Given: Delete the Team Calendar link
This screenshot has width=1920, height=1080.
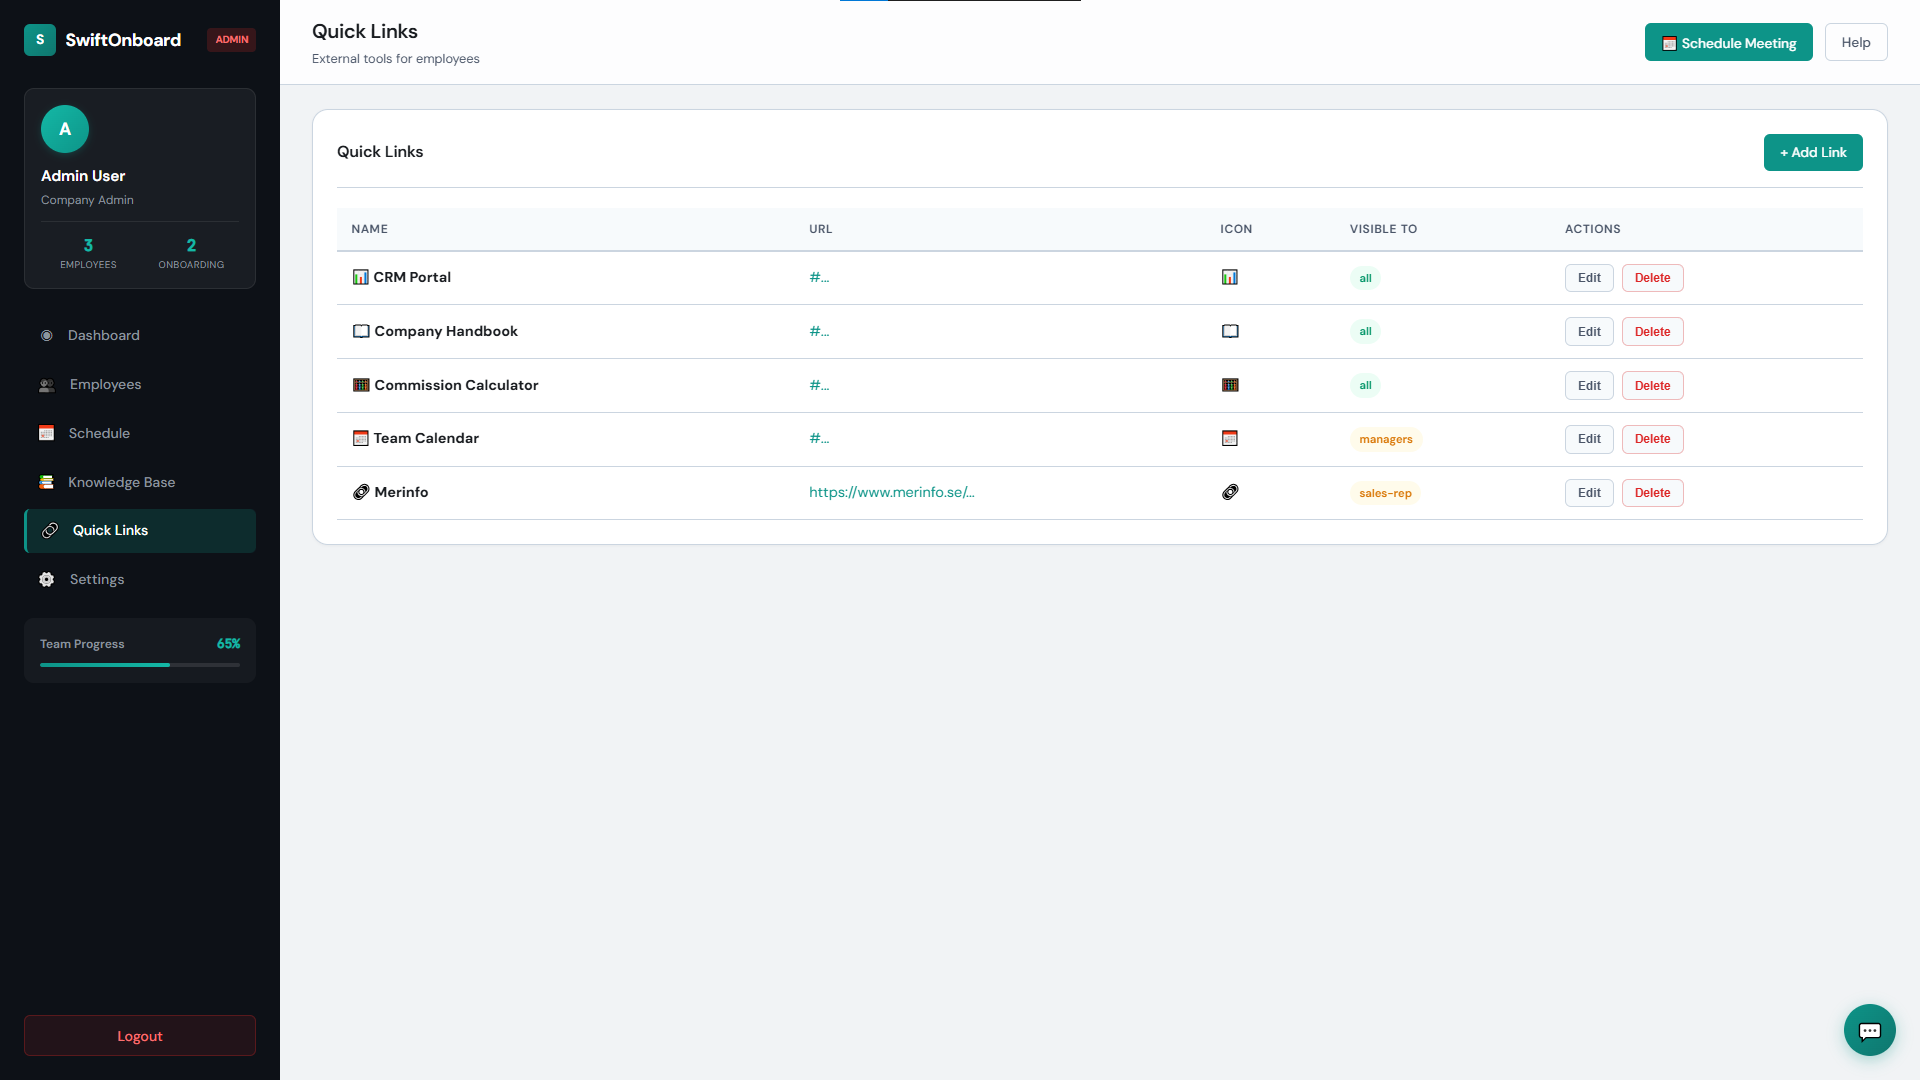Looking at the screenshot, I should [x=1652, y=439].
